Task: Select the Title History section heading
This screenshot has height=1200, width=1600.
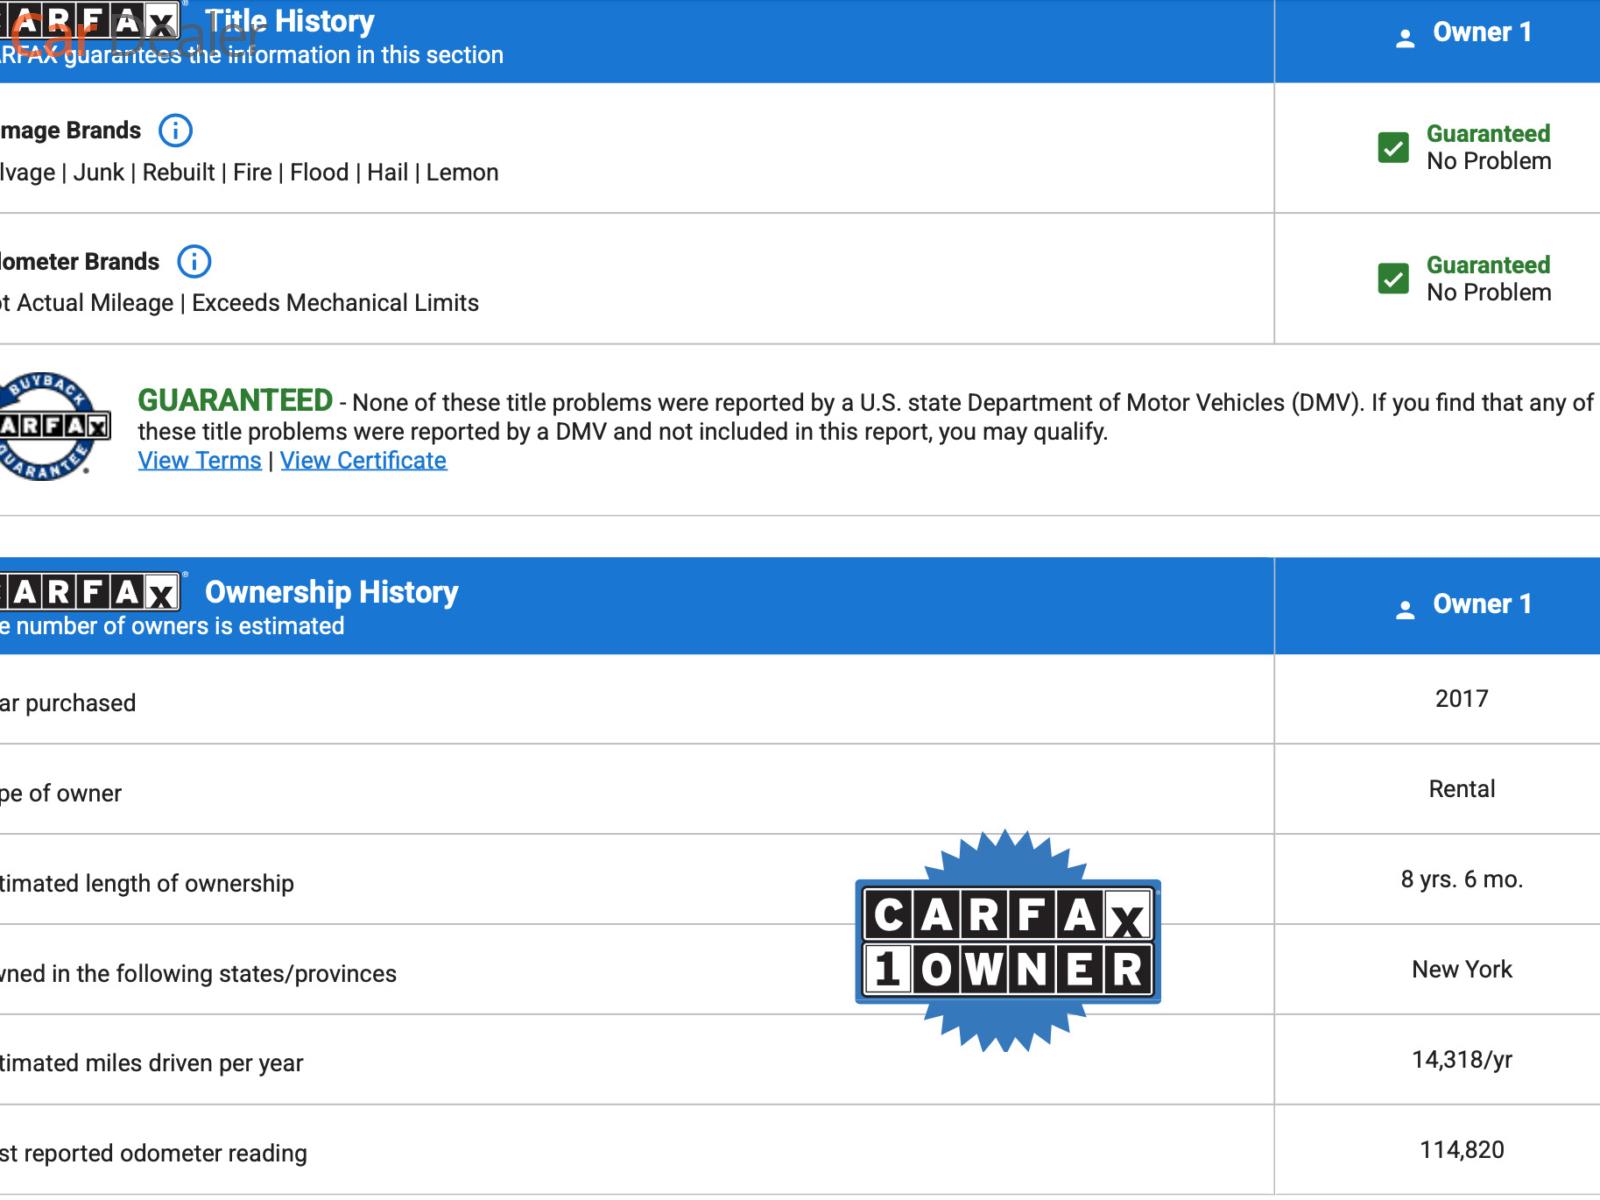Action: [290, 21]
